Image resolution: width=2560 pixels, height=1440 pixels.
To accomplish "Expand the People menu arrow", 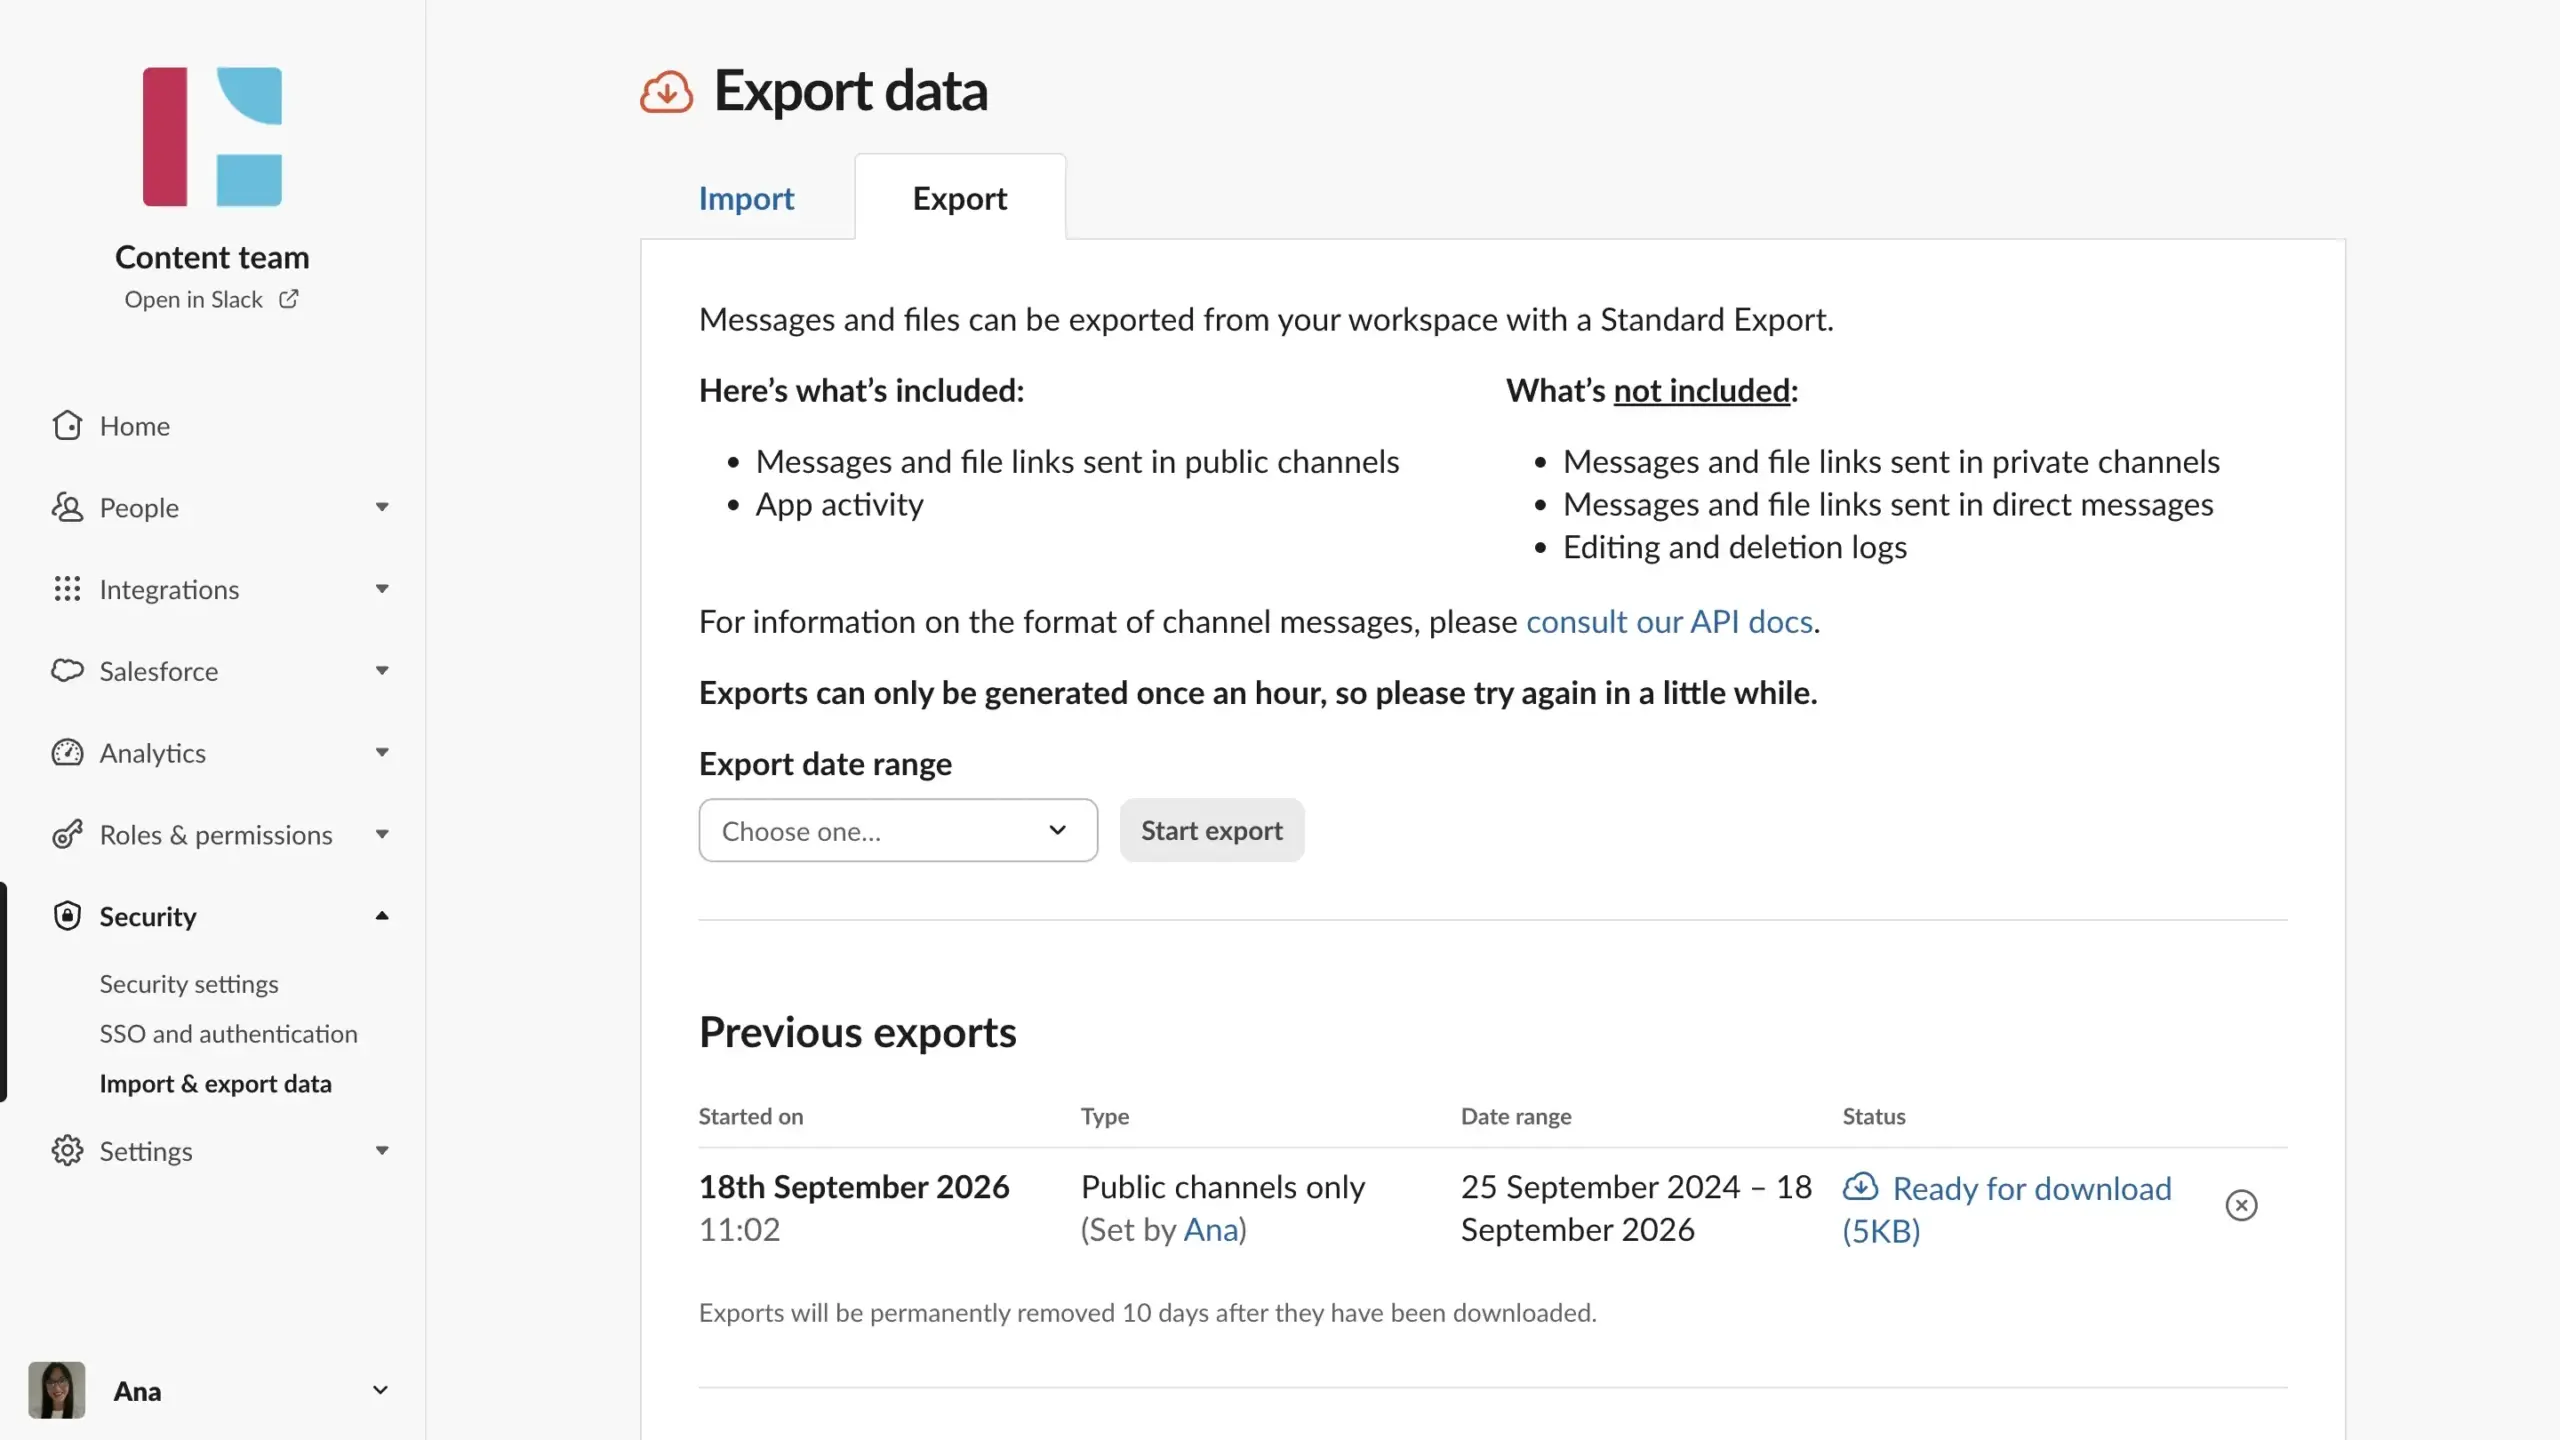I will point(382,507).
